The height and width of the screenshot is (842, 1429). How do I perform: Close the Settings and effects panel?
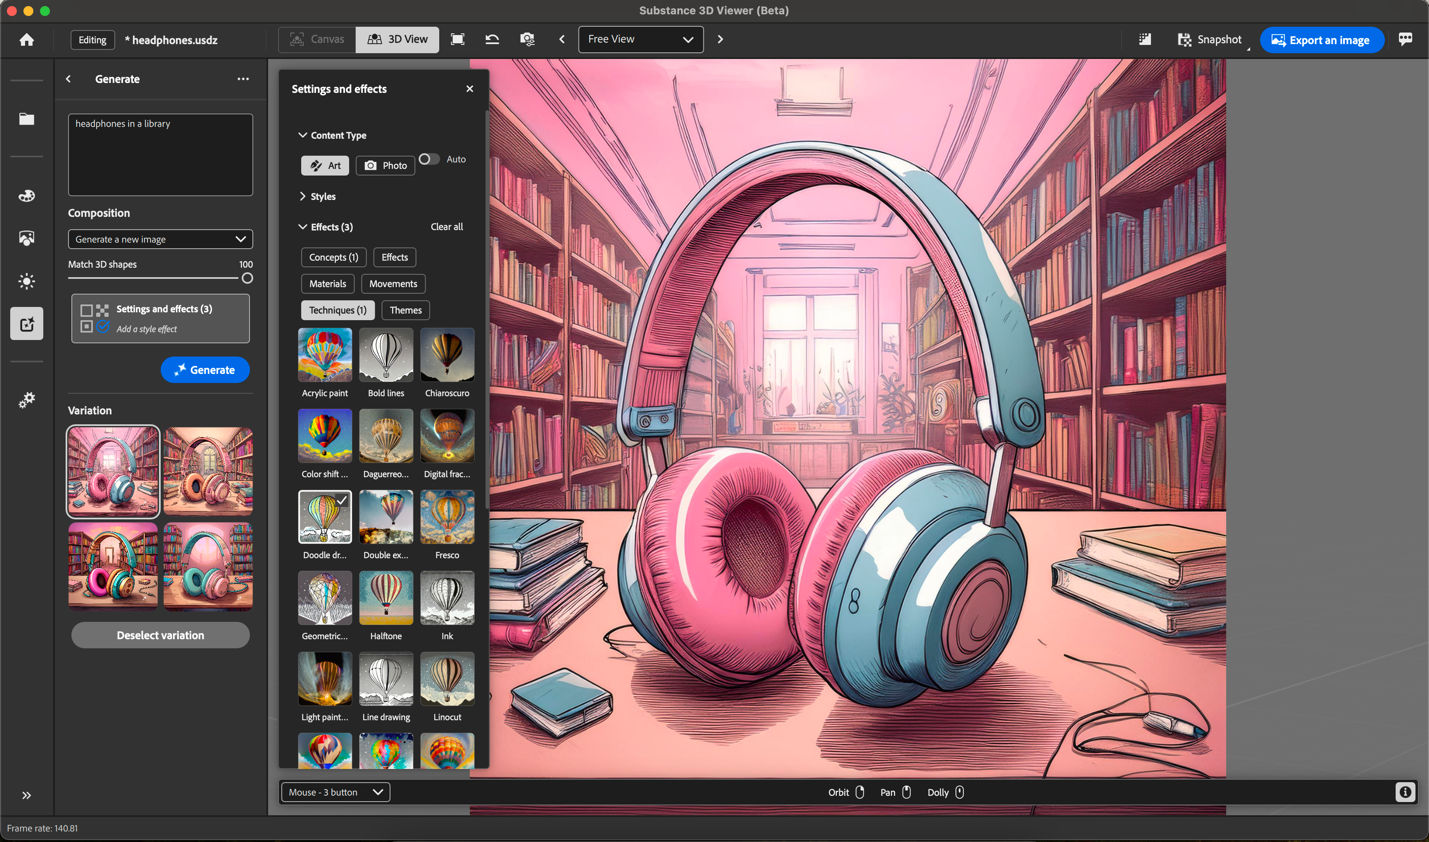pyautogui.click(x=470, y=89)
